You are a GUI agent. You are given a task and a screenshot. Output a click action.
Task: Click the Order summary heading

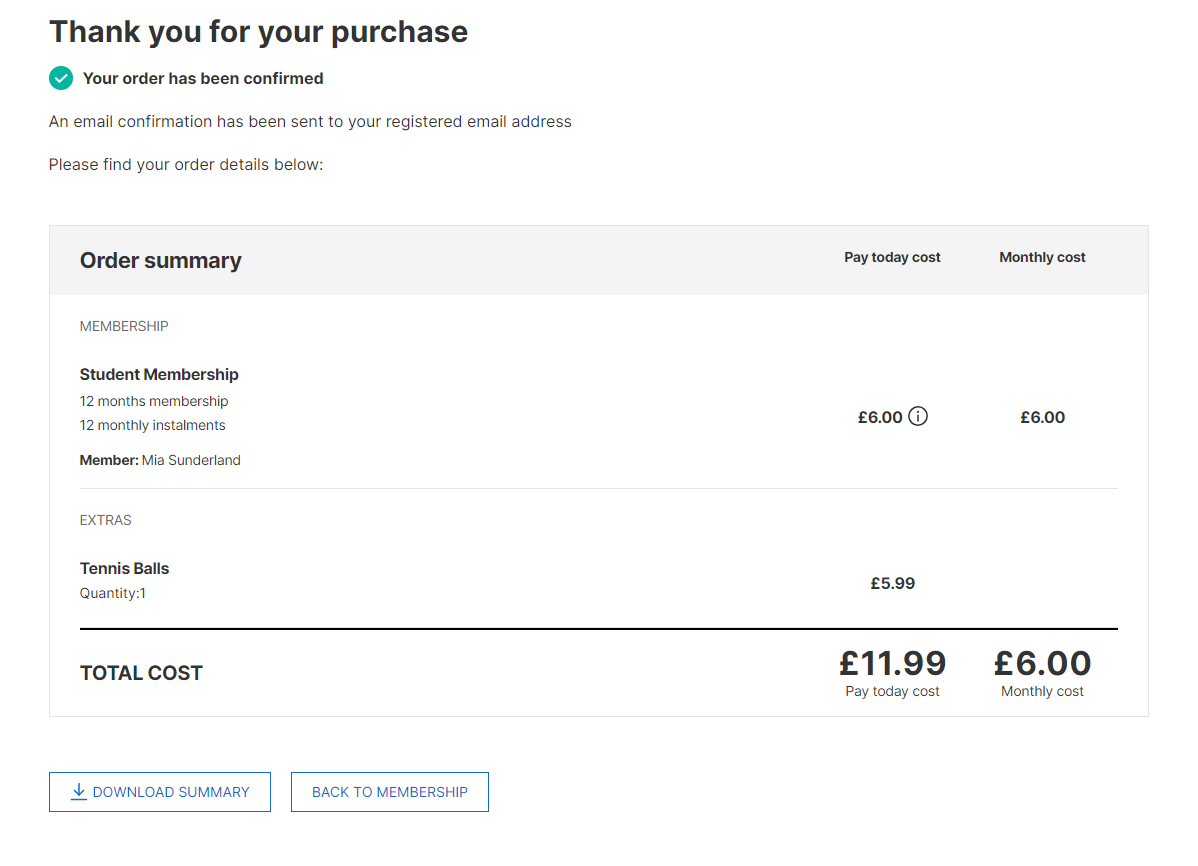[x=160, y=261]
